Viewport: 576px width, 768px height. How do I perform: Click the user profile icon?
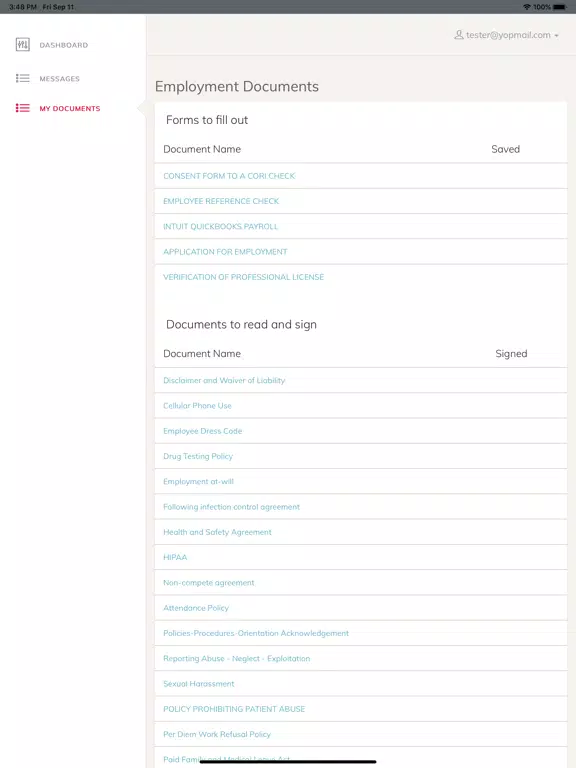pyautogui.click(x=458, y=35)
